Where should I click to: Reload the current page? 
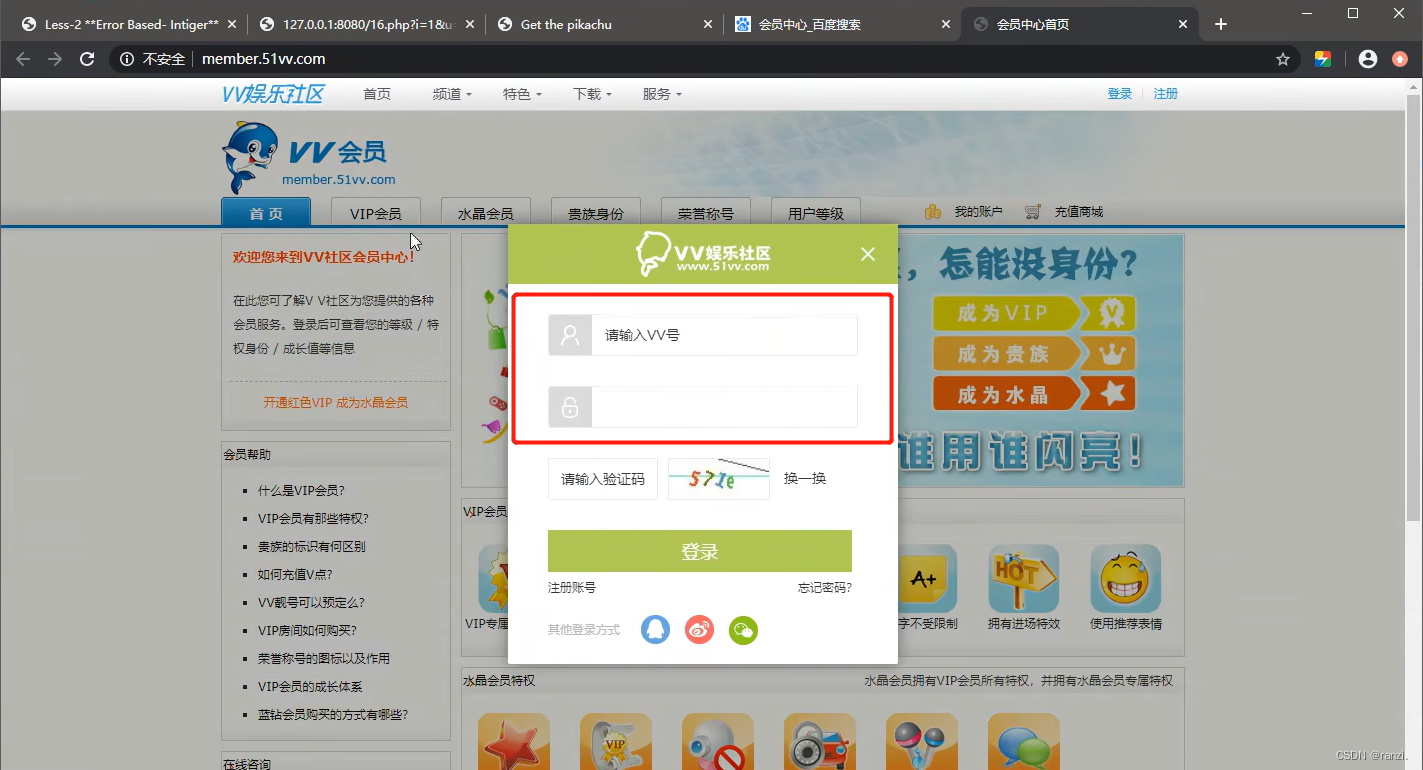(87, 59)
